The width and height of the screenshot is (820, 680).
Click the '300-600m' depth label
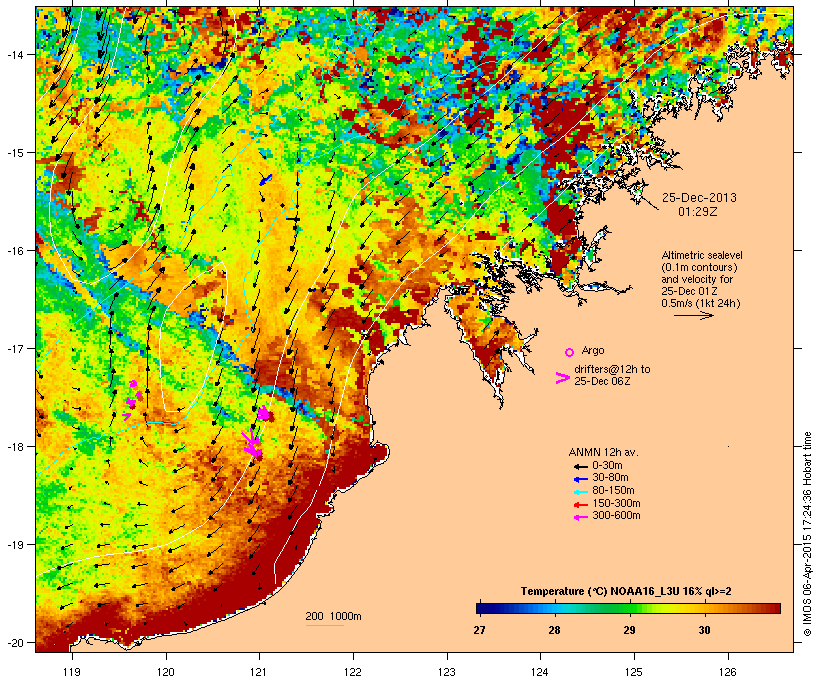point(616,516)
